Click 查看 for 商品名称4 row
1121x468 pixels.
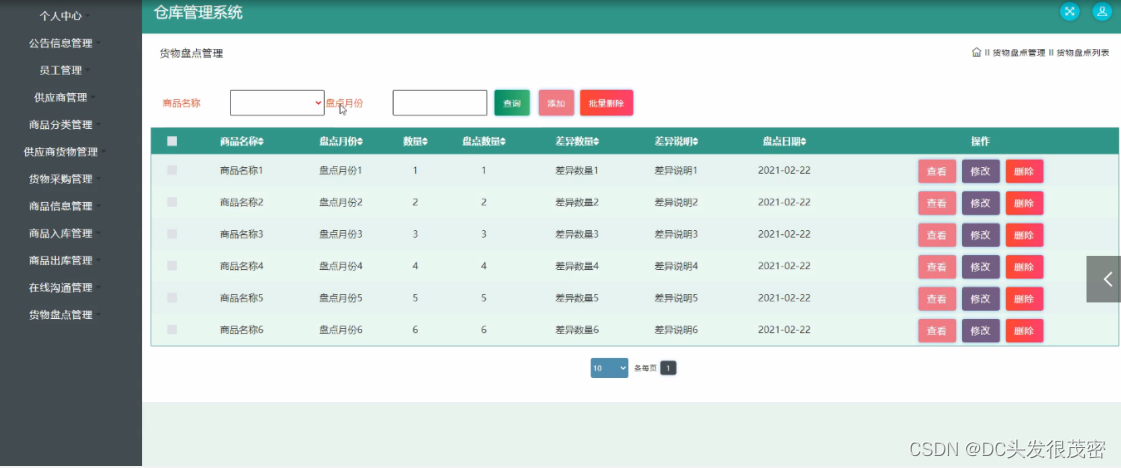pos(937,267)
